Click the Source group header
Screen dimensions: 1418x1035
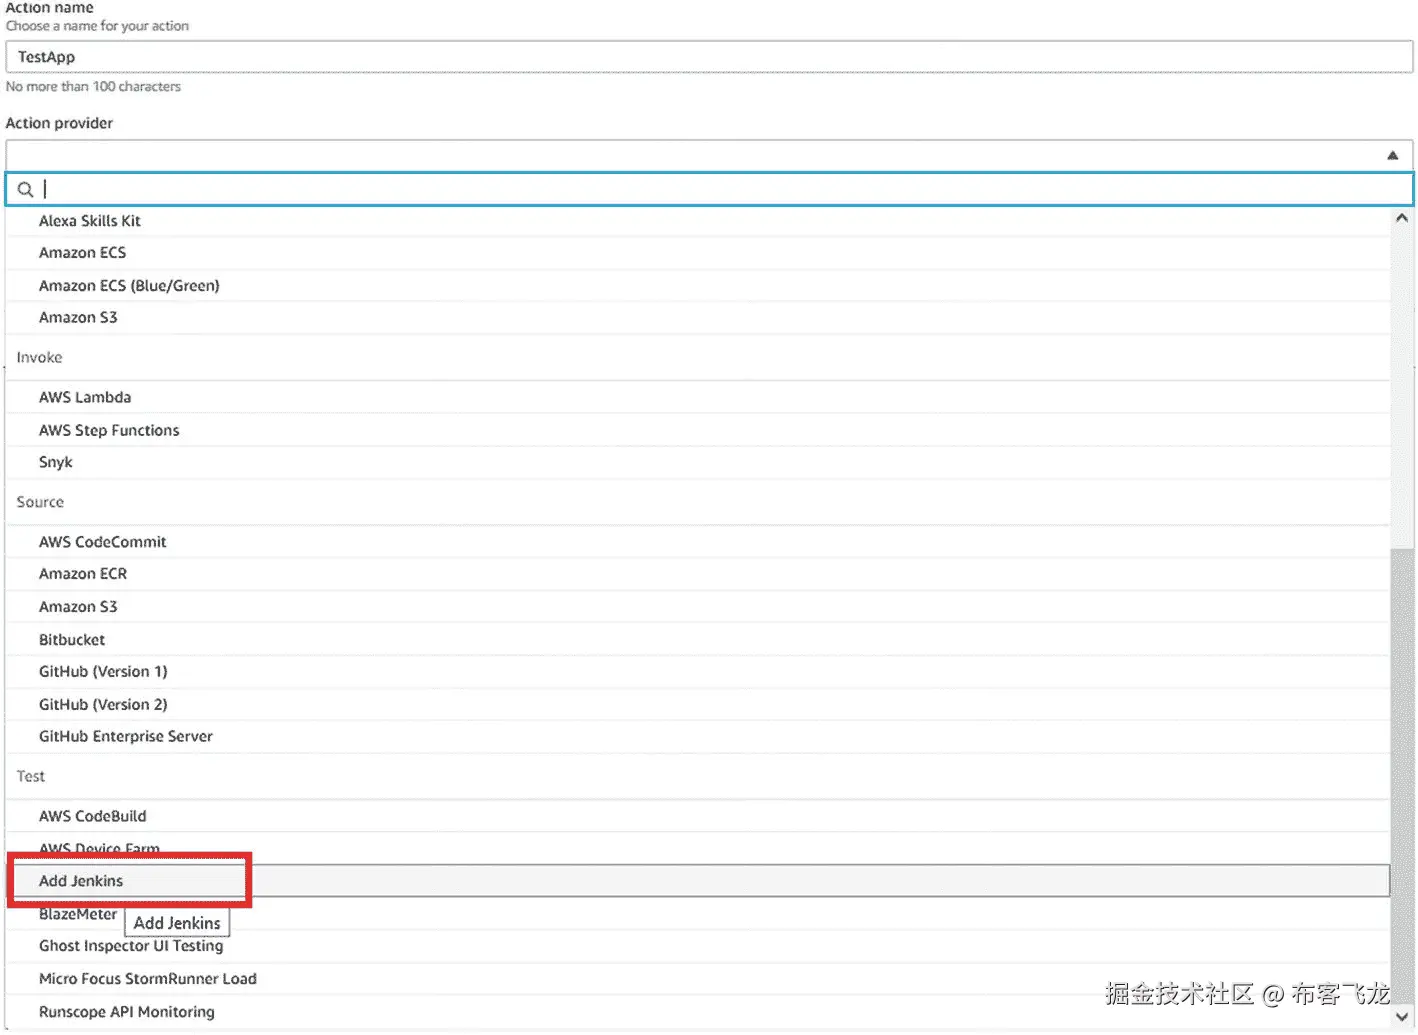(40, 502)
